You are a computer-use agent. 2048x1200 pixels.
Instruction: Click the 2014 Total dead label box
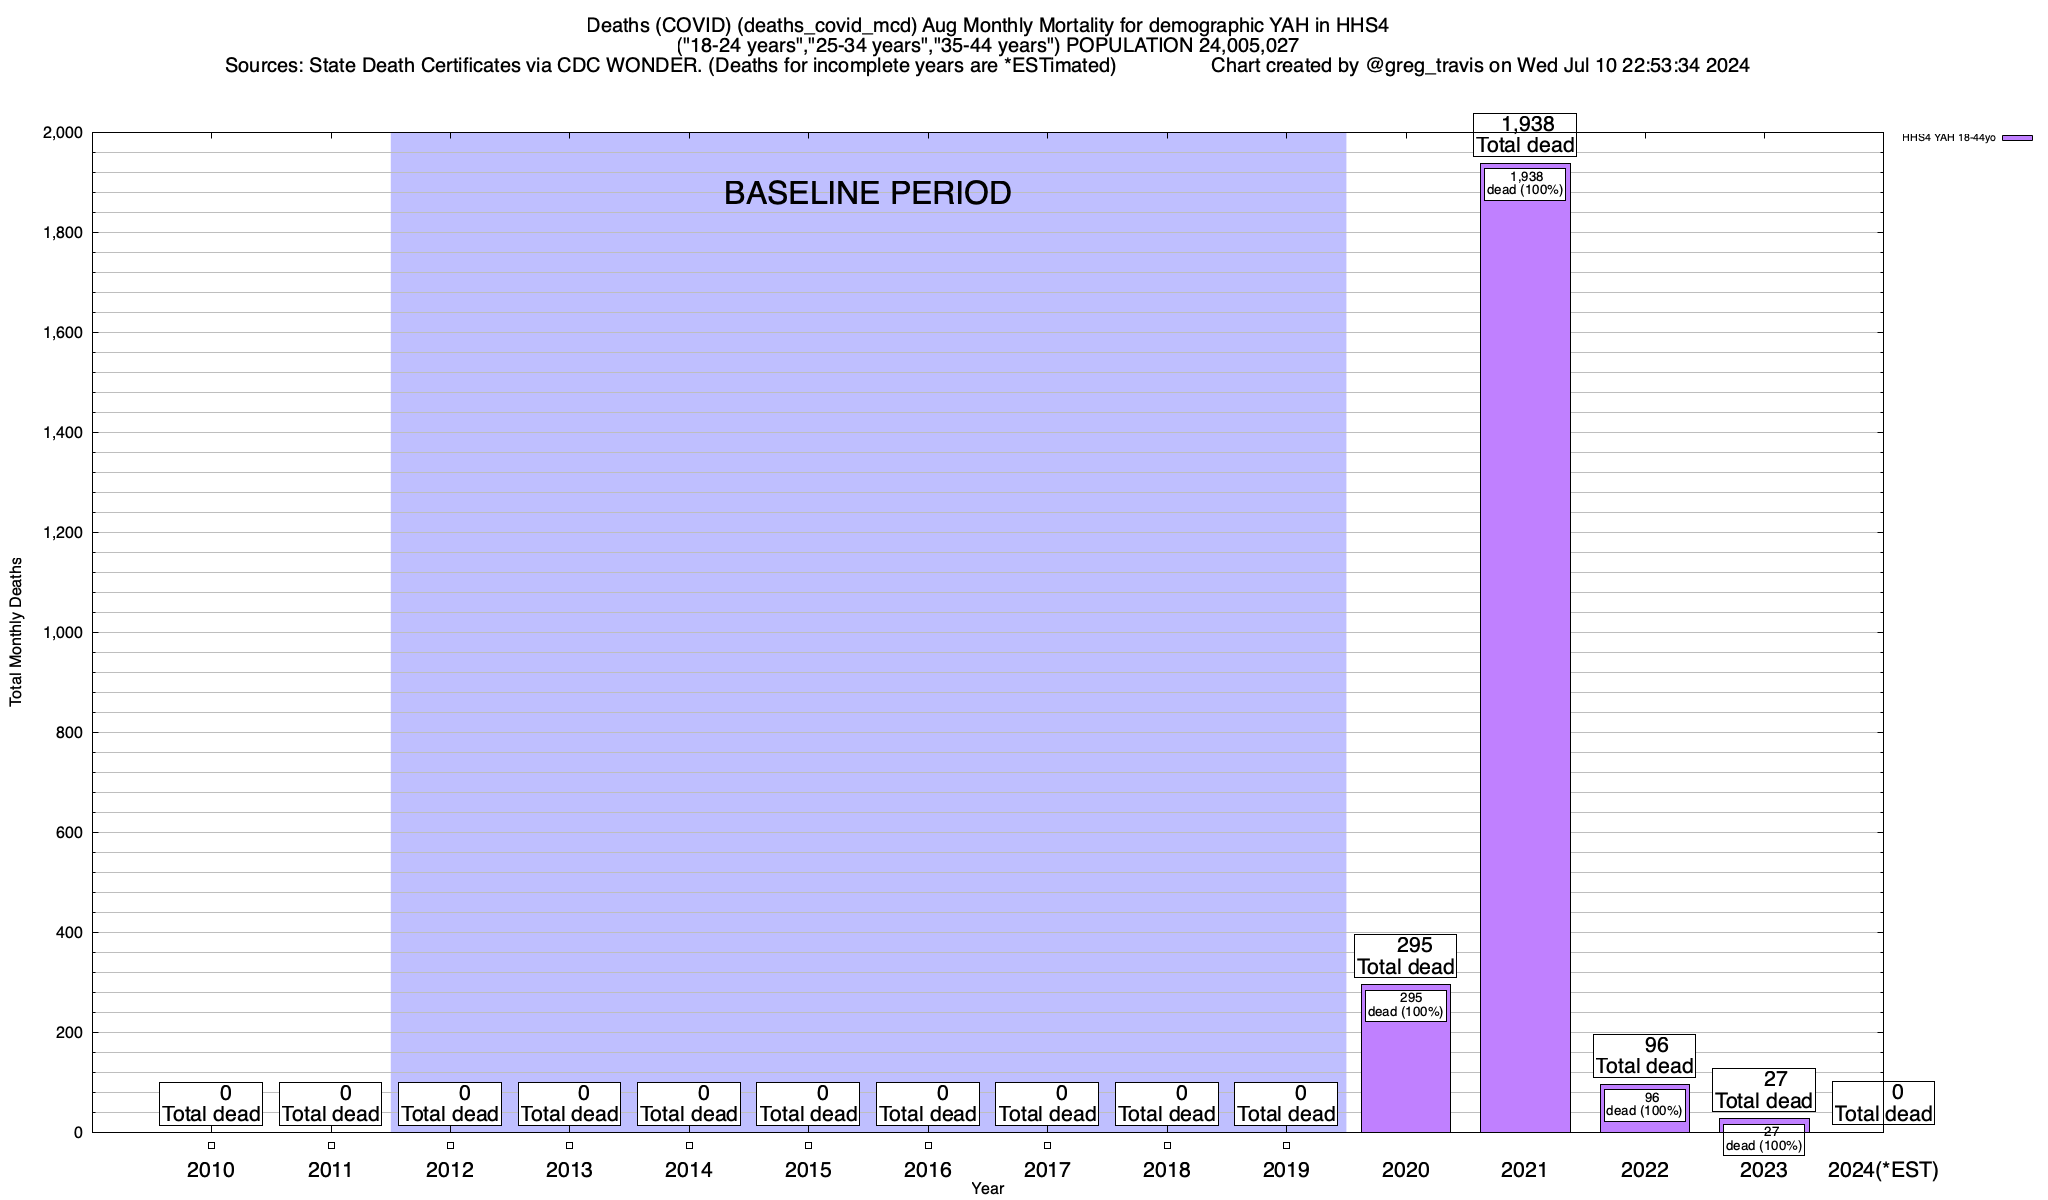point(689,1104)
